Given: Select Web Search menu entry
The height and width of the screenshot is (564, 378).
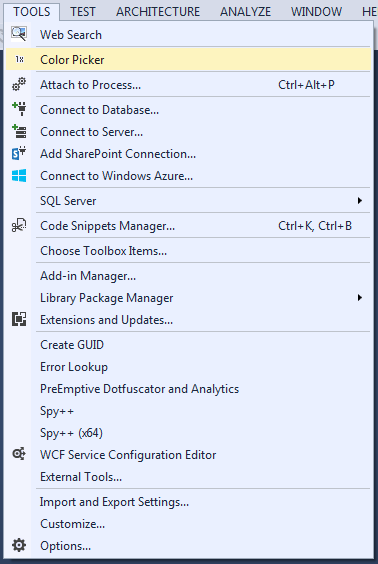Looking at the screenshot, I should [188, 35].
